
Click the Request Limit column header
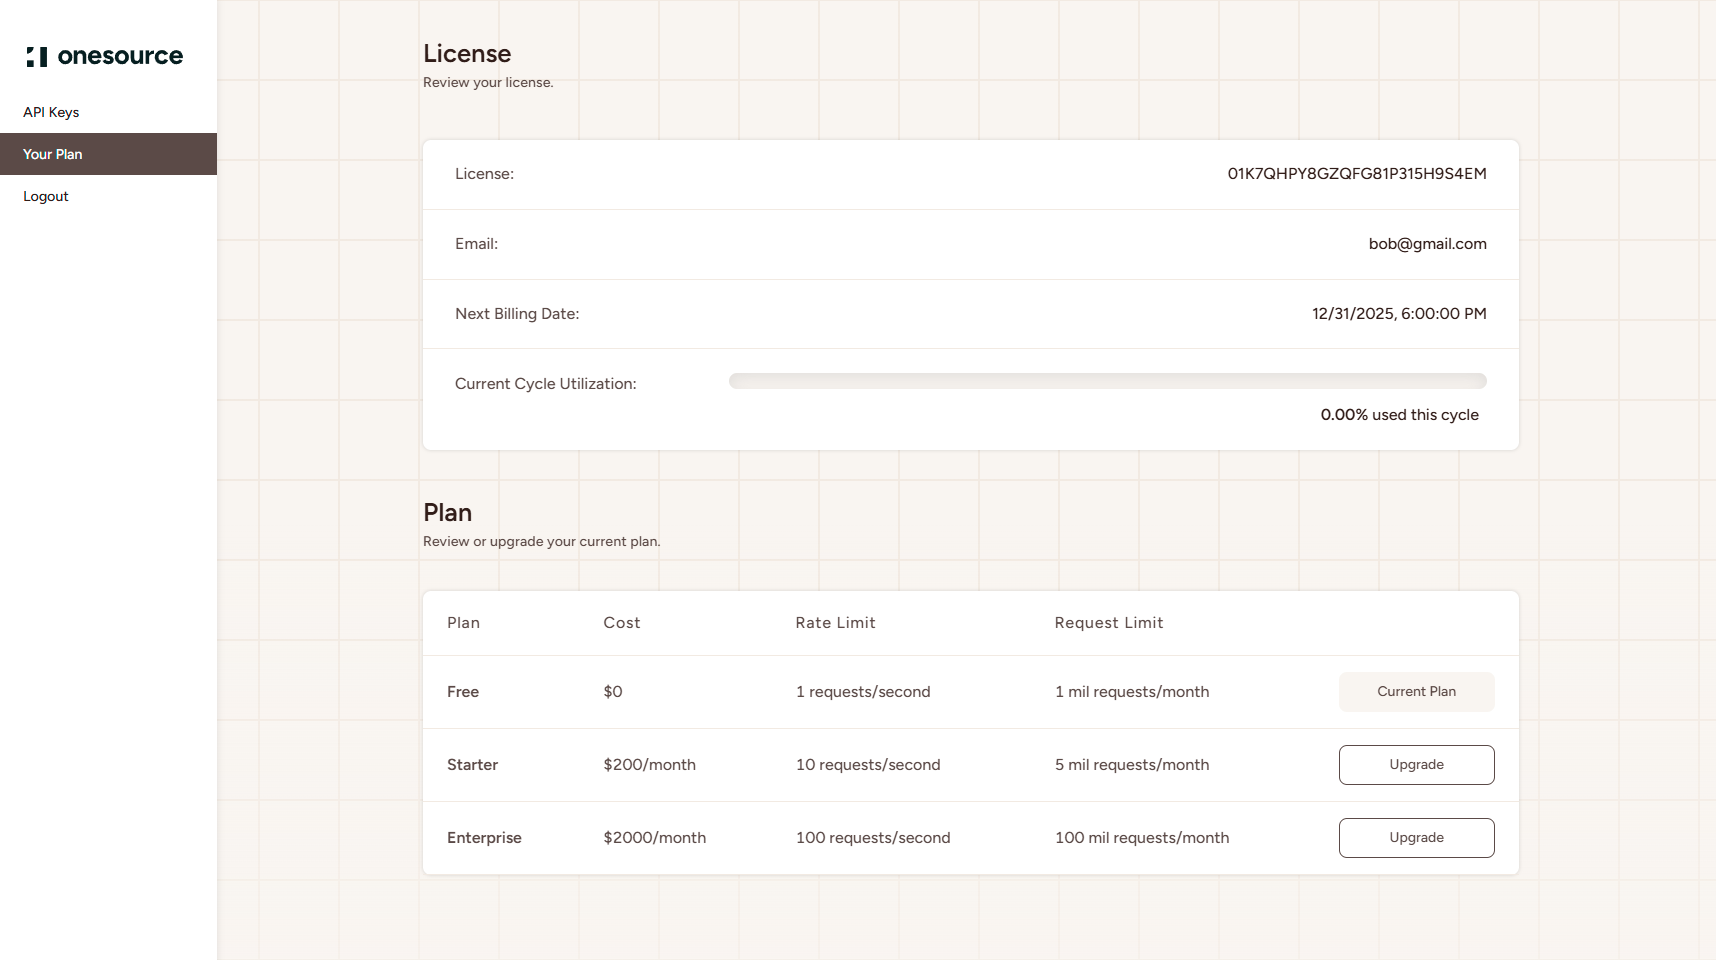(x=1108, y=622)
